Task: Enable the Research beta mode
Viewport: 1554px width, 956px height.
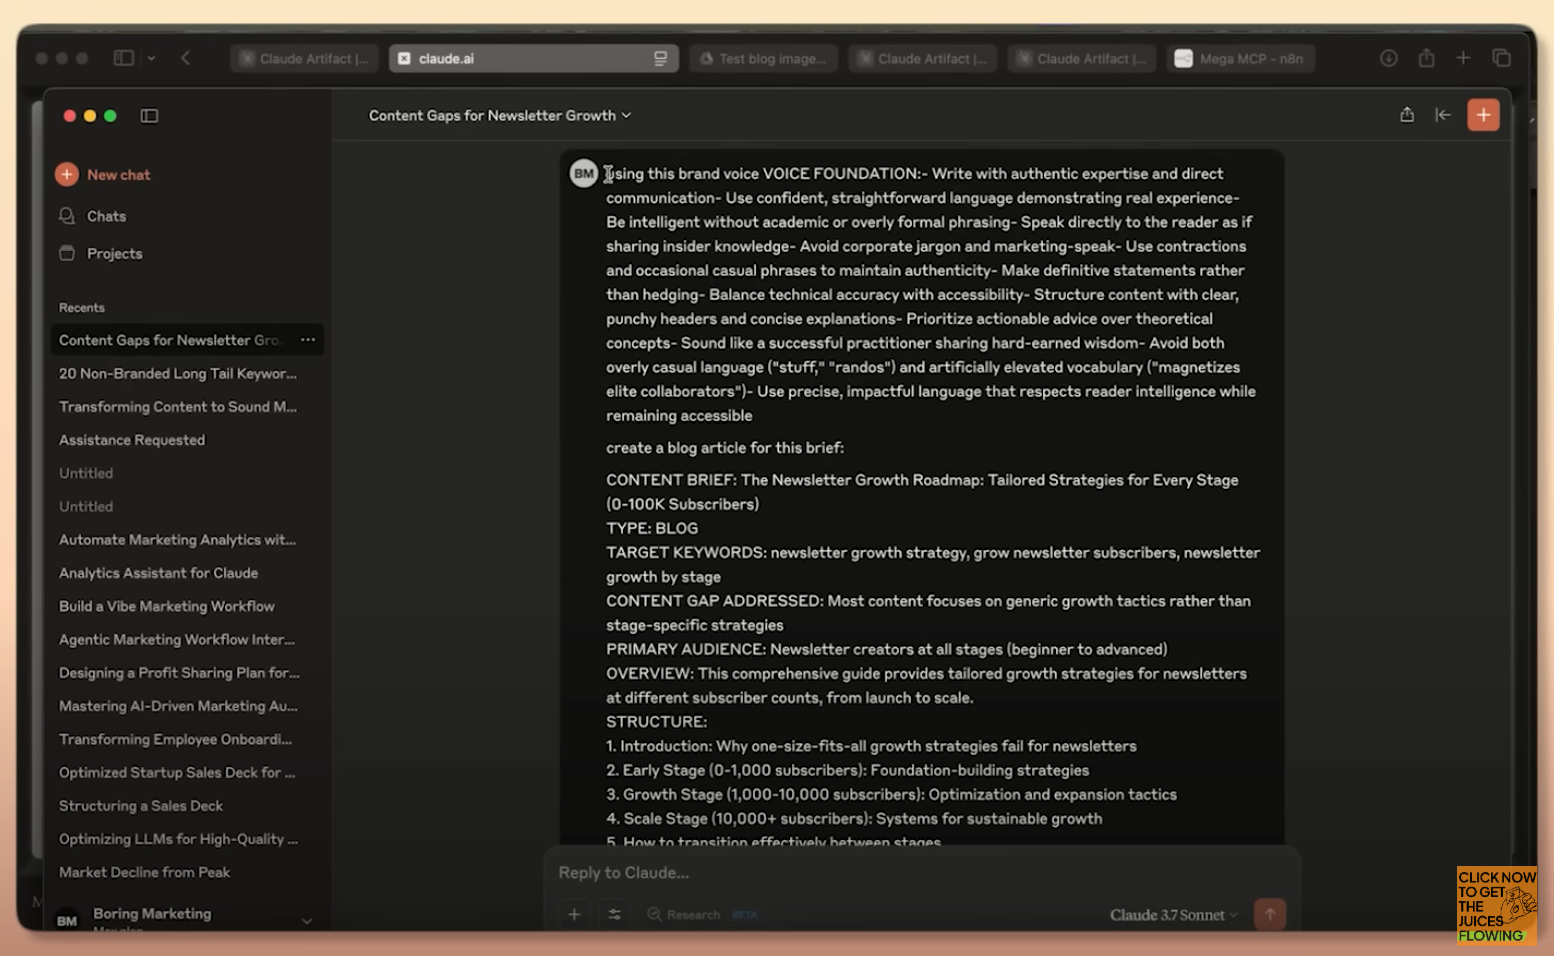Action: 702,914
